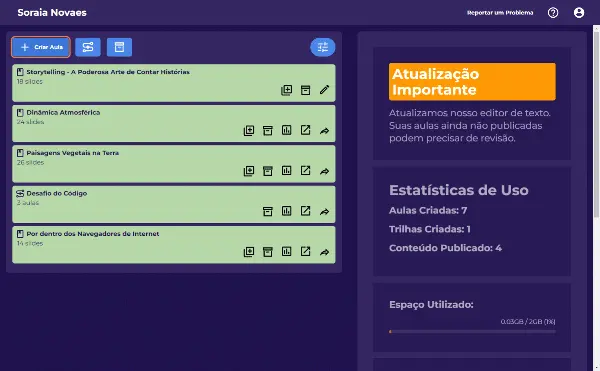Click the Conteúdo Publicado: 4 statistic
This screenshot has width=600, height=371.
point(445,248)
